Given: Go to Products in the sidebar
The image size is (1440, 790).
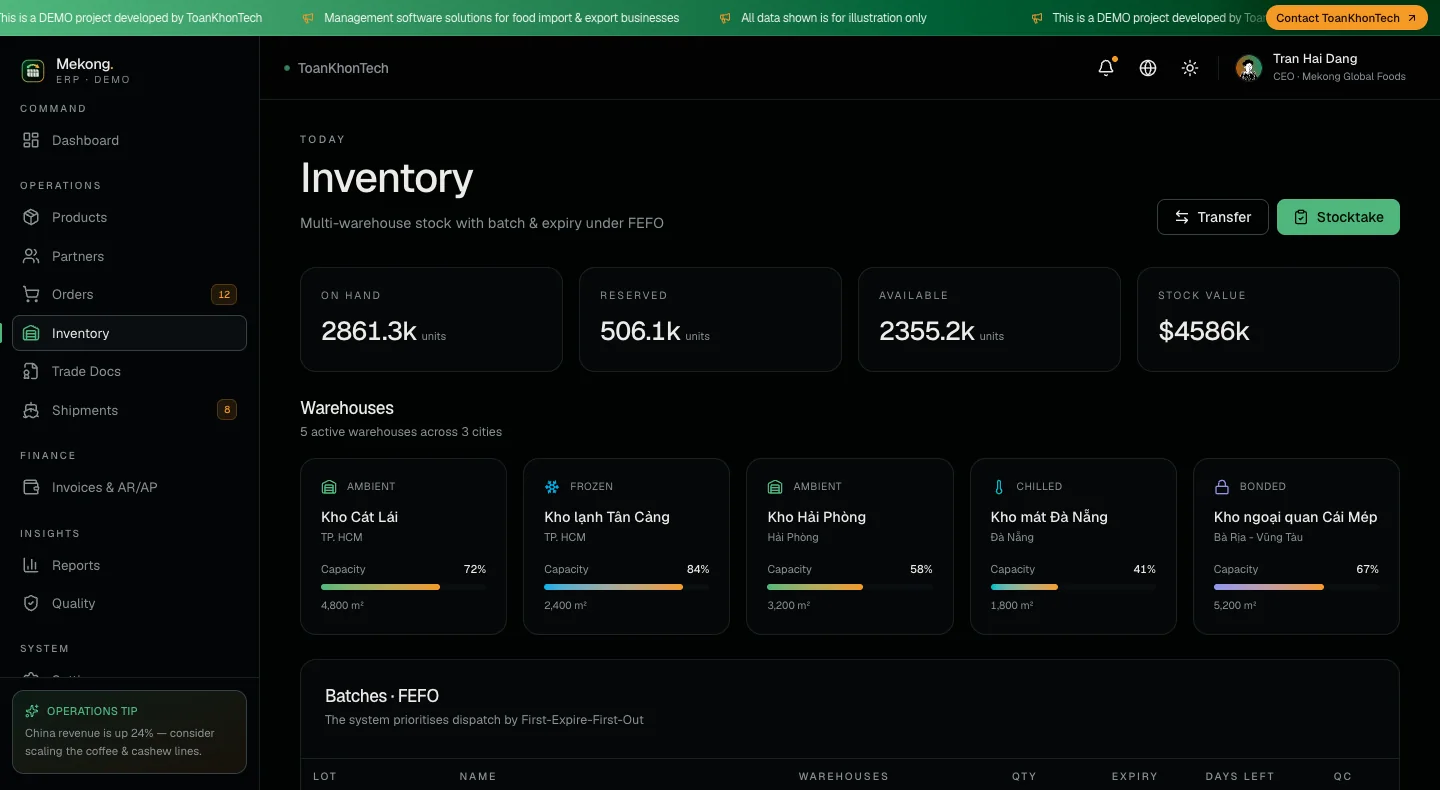Looking at the screenshot, I should coord(129,218).
